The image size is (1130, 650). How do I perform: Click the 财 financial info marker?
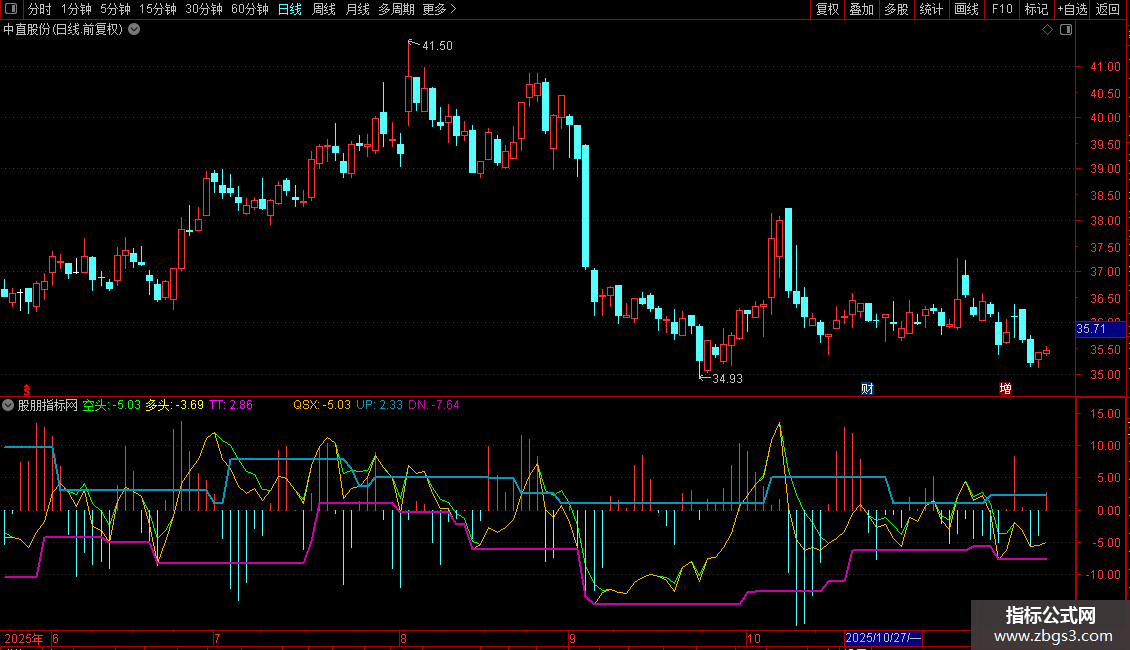tap(867, 388)
